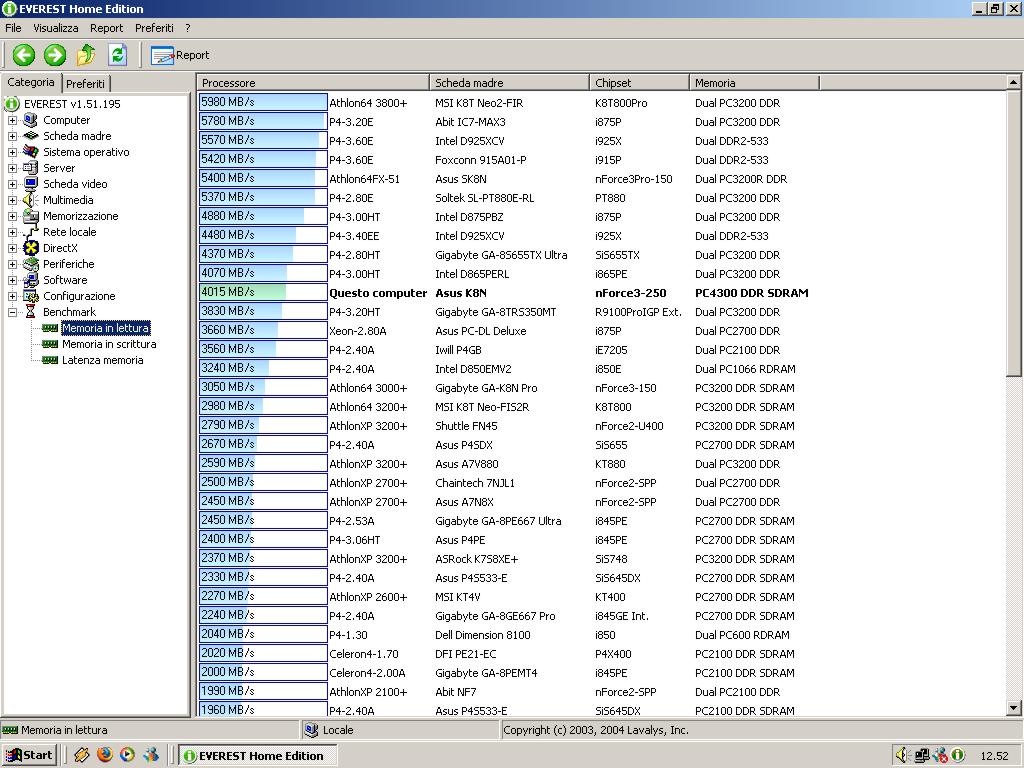Select the Memoria in scrittura tree item

[109, 344]
